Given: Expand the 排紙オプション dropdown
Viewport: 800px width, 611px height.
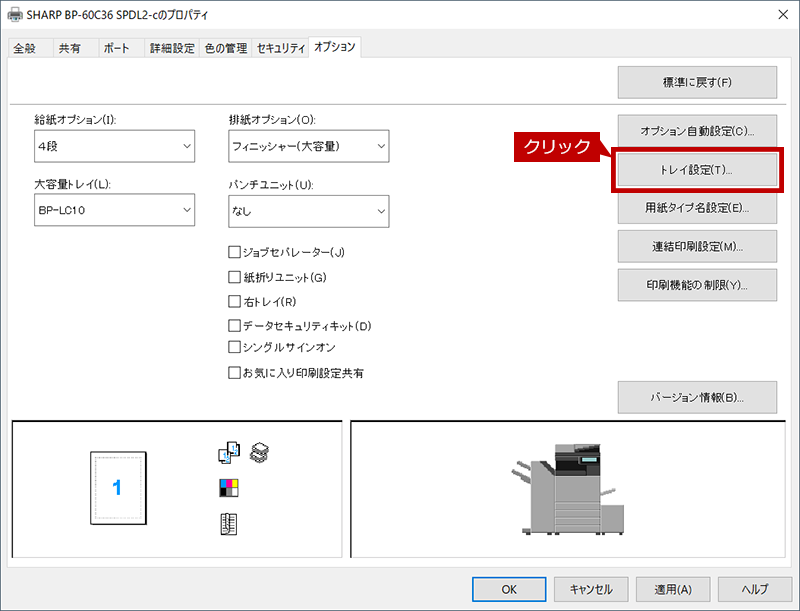Looking at the screenshot, I should pos(308,146).
